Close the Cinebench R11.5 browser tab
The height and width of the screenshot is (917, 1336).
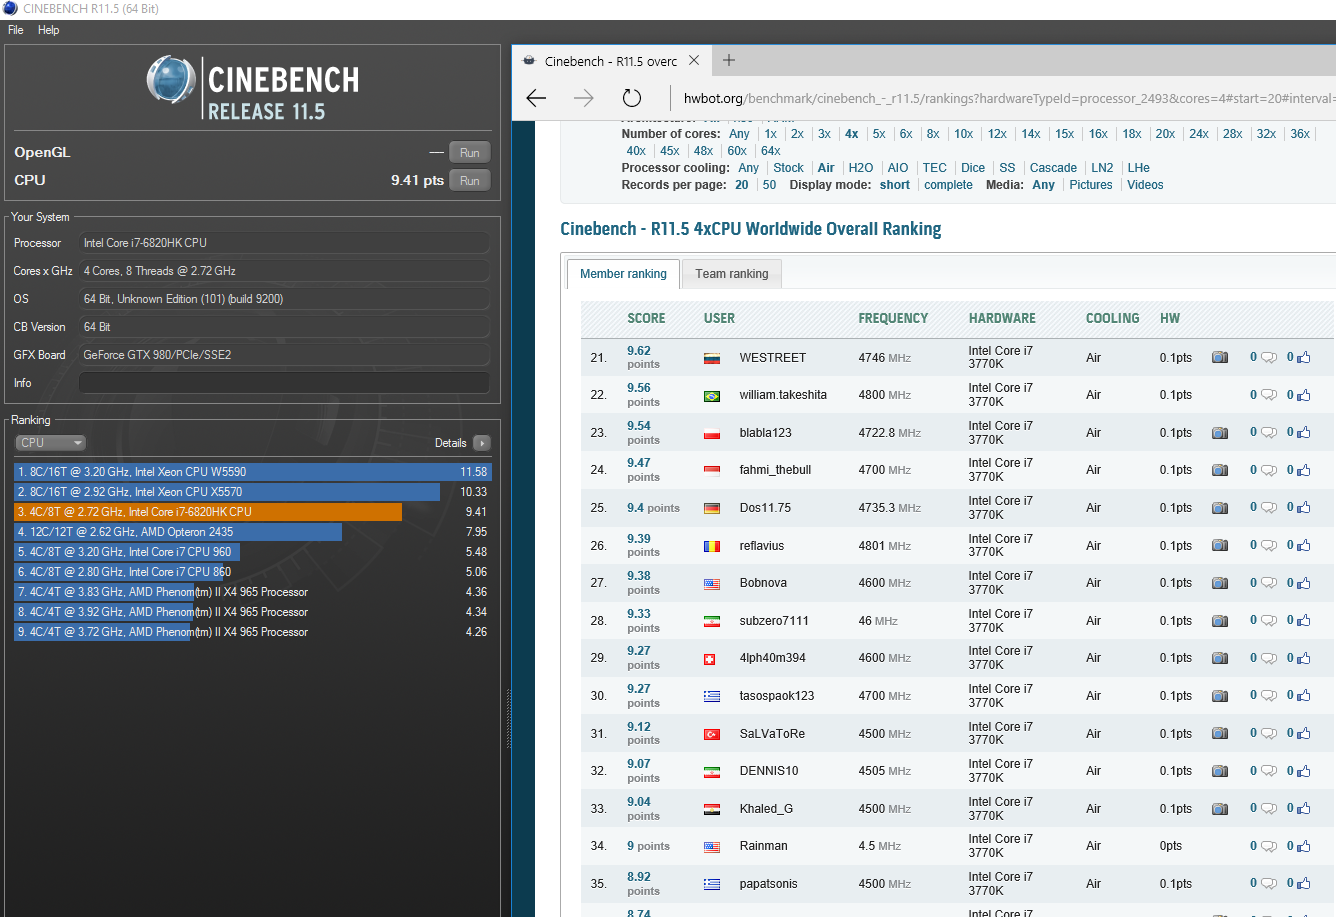tap(694, 61)
